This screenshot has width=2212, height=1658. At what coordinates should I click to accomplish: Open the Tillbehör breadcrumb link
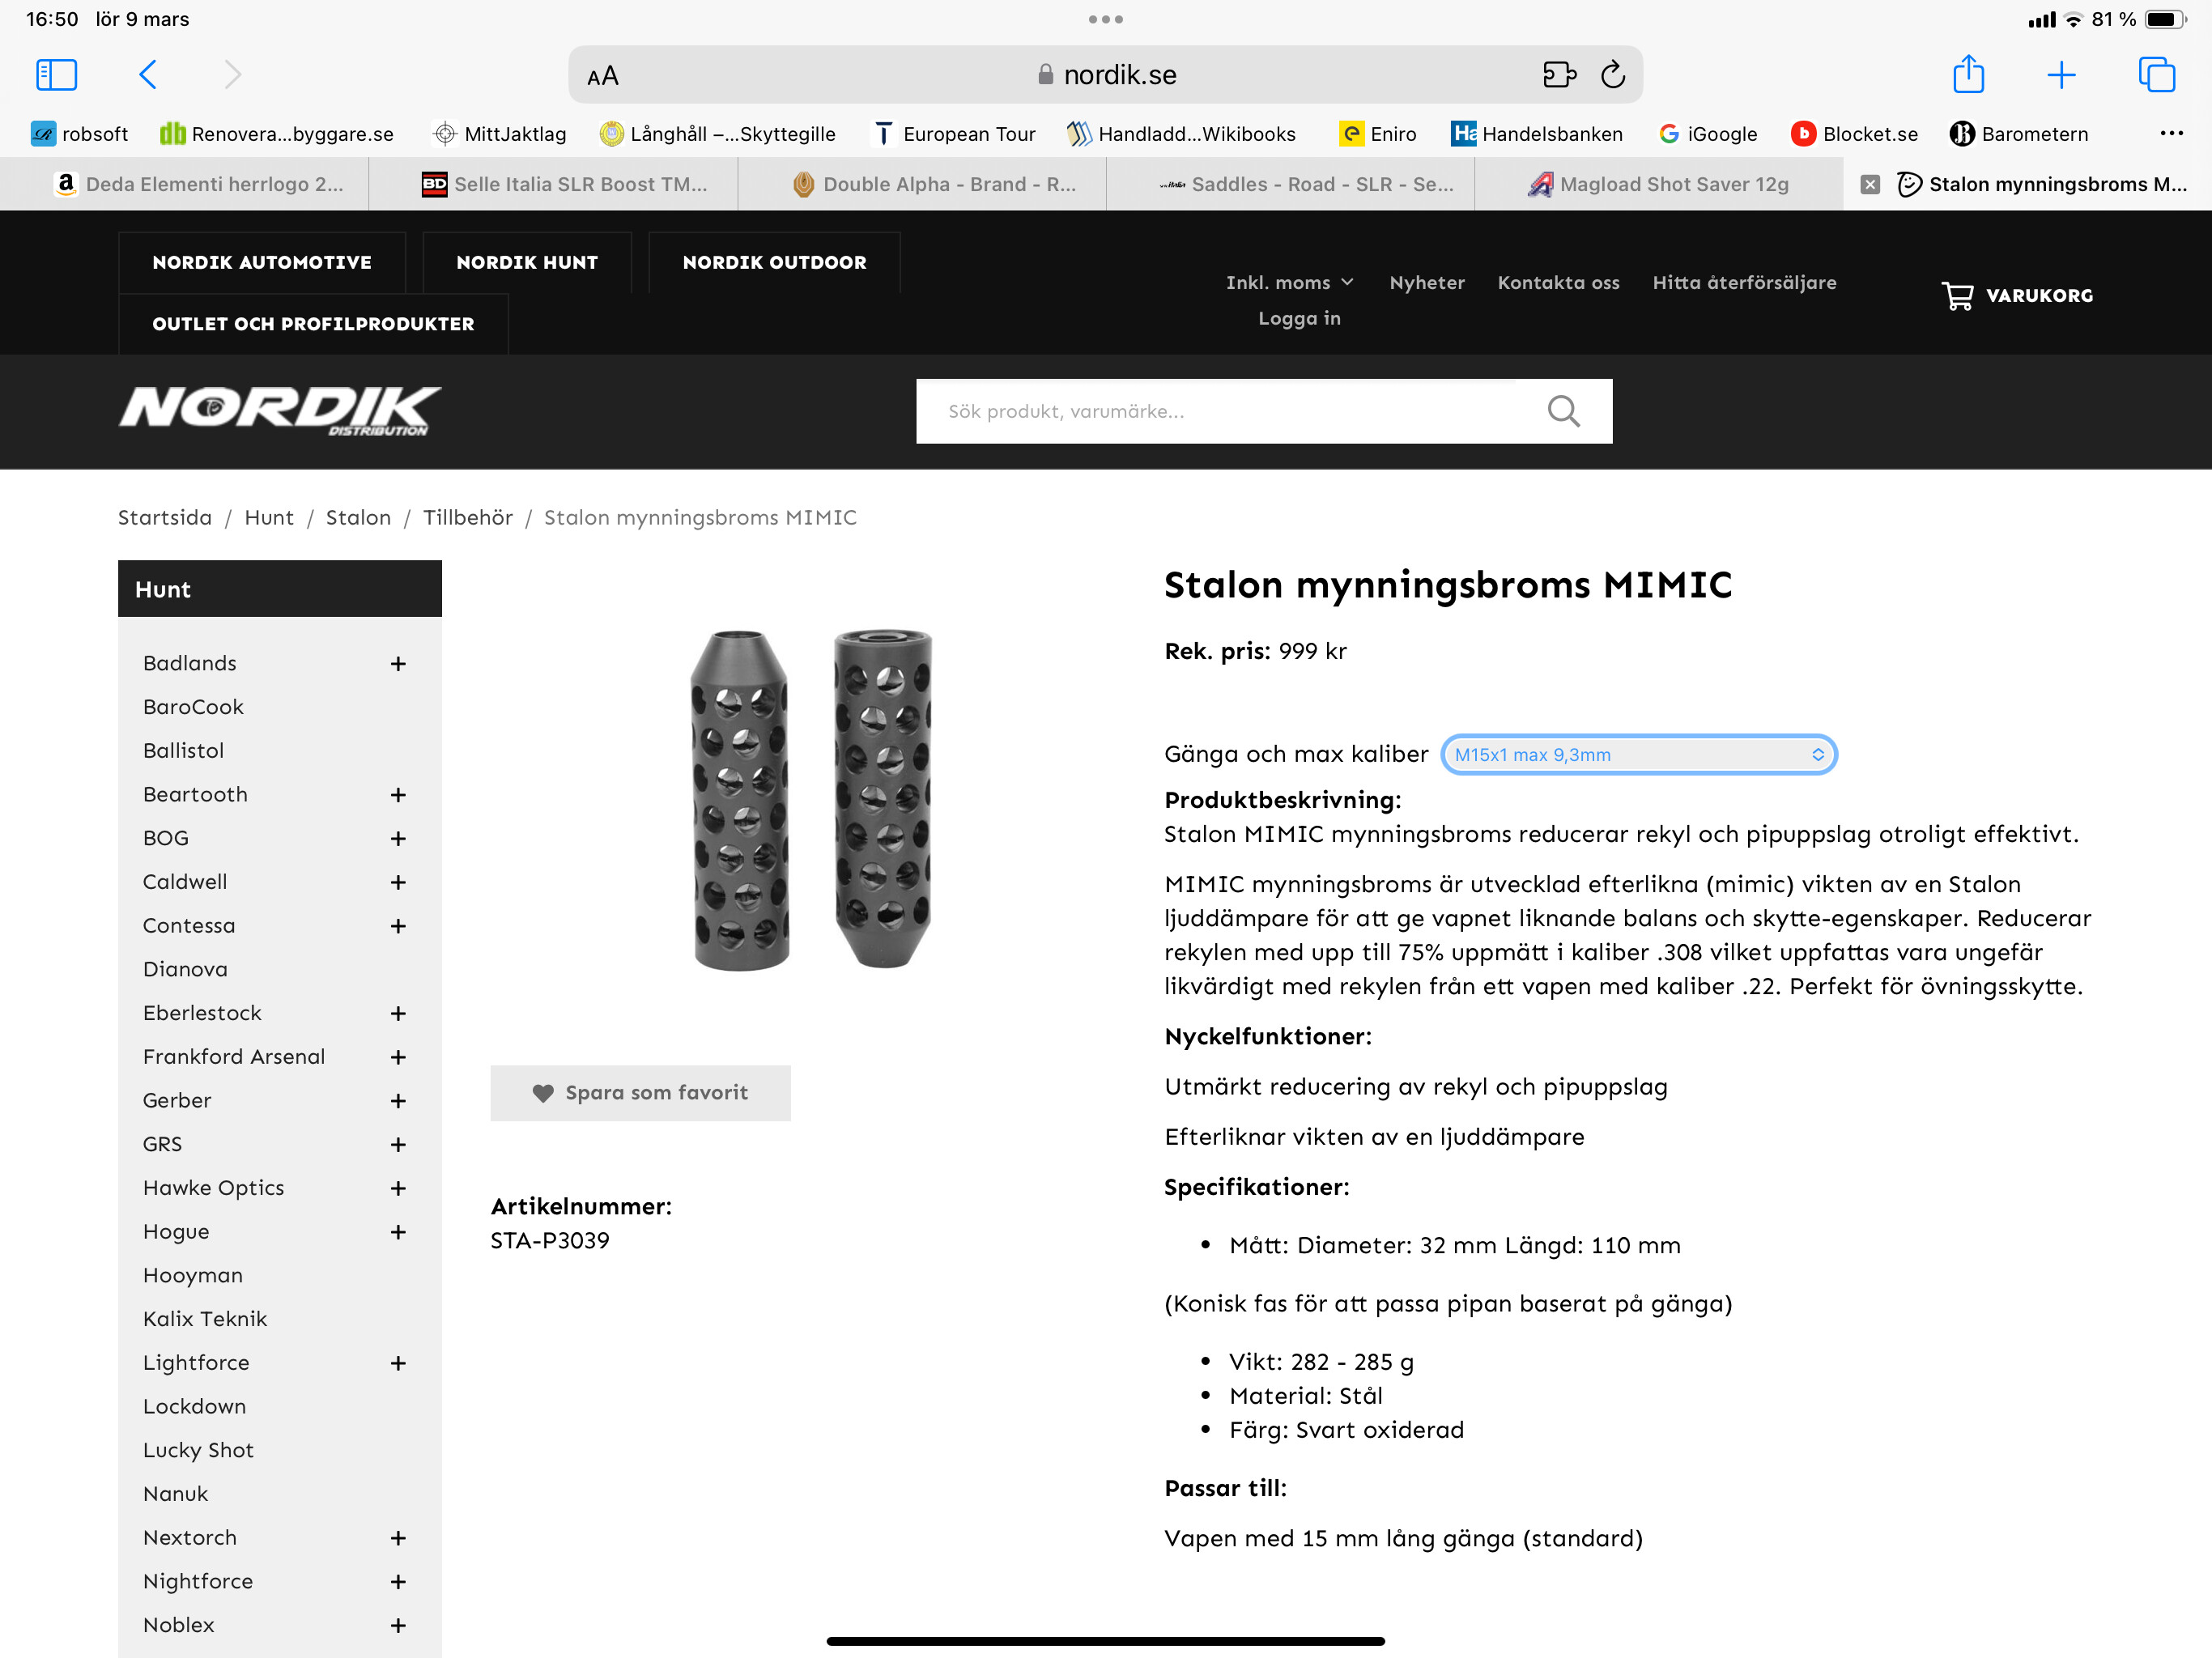point(467,517)
